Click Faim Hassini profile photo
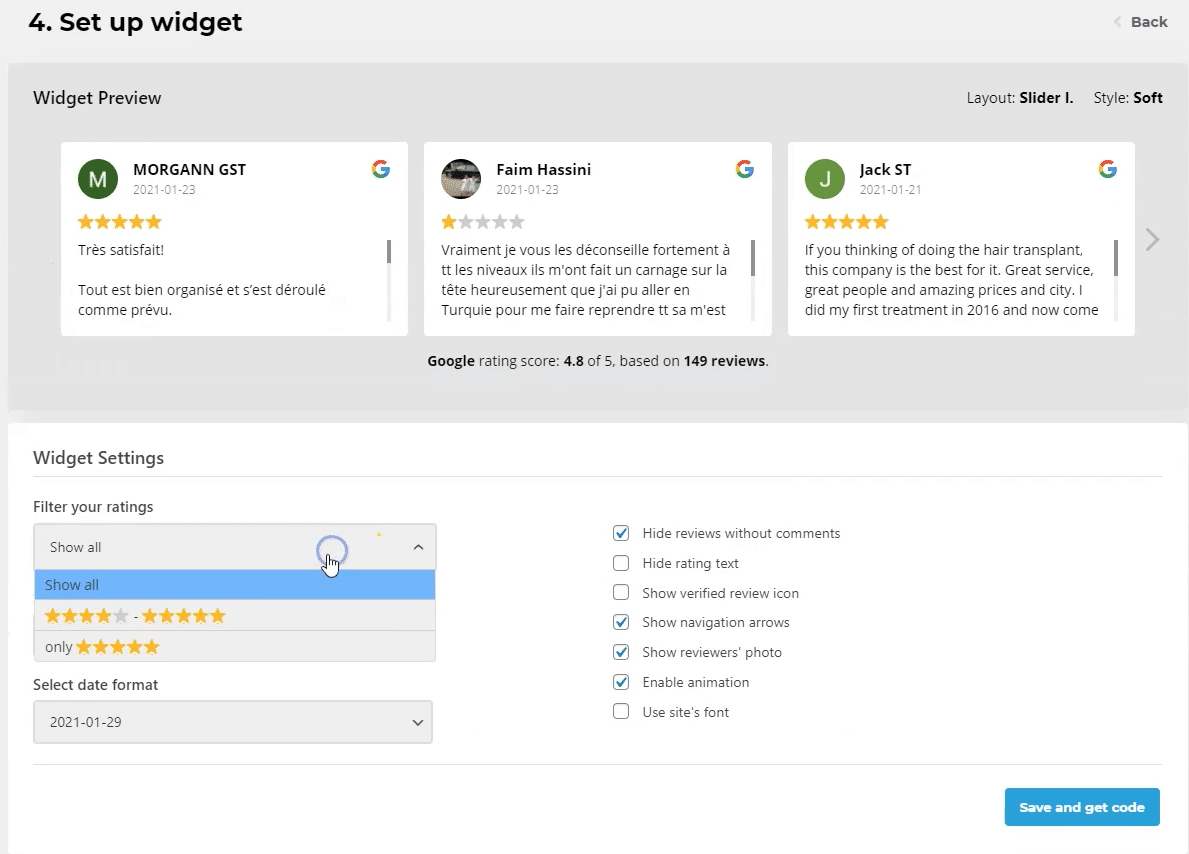The image size is (1189, 854). [461, 179]
